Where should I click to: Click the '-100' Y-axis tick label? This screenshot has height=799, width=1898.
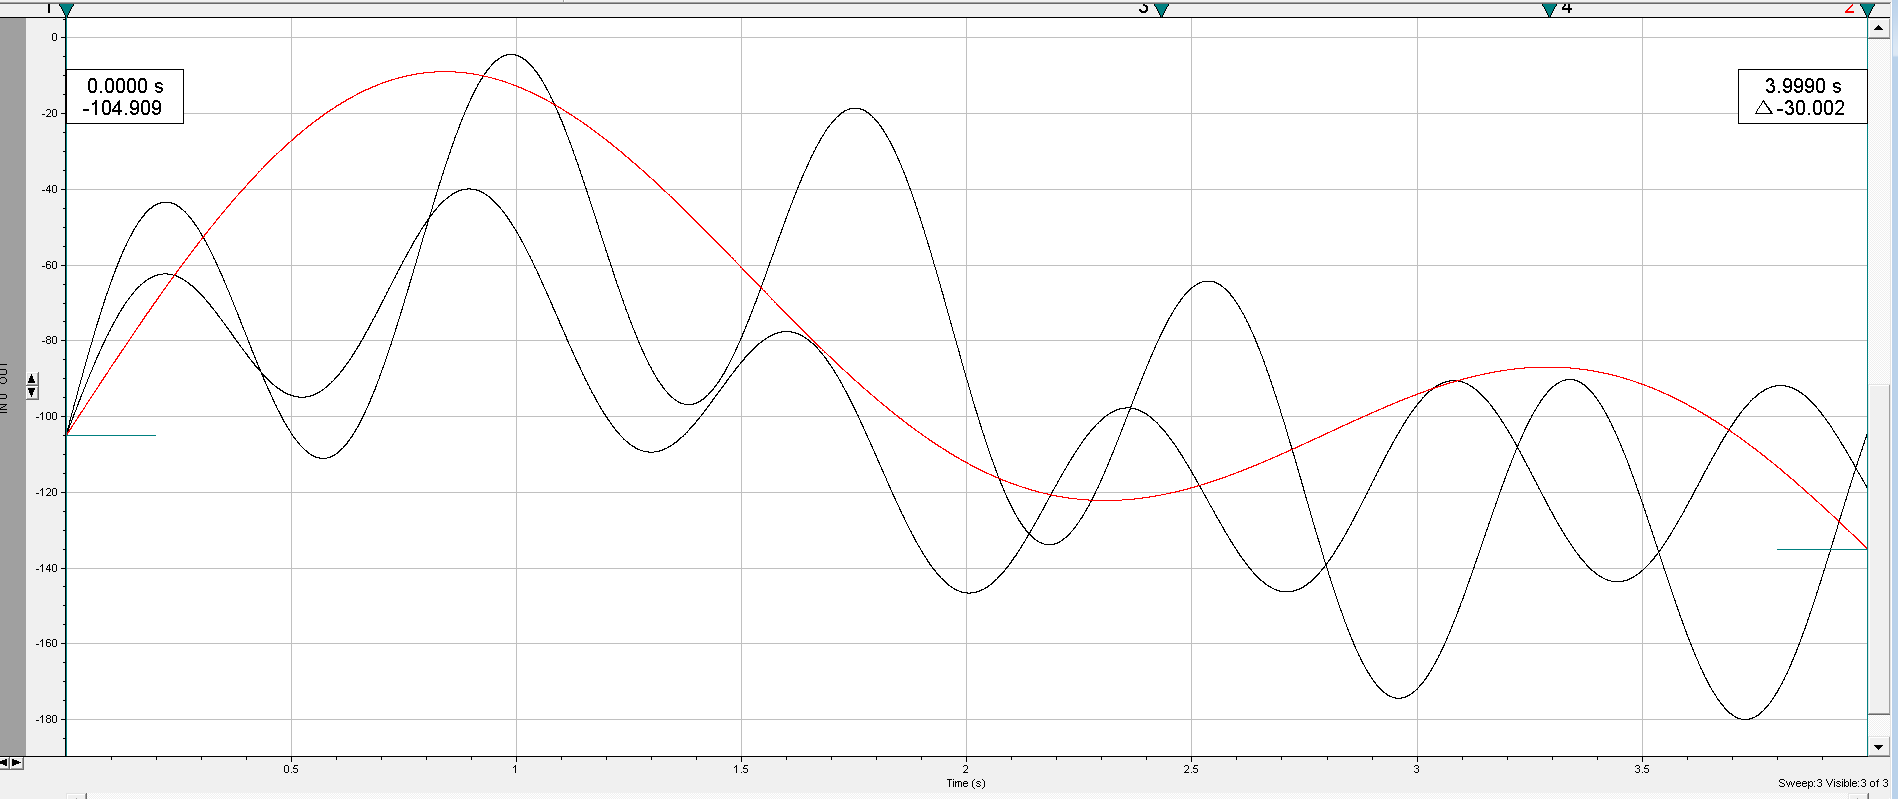48,416
